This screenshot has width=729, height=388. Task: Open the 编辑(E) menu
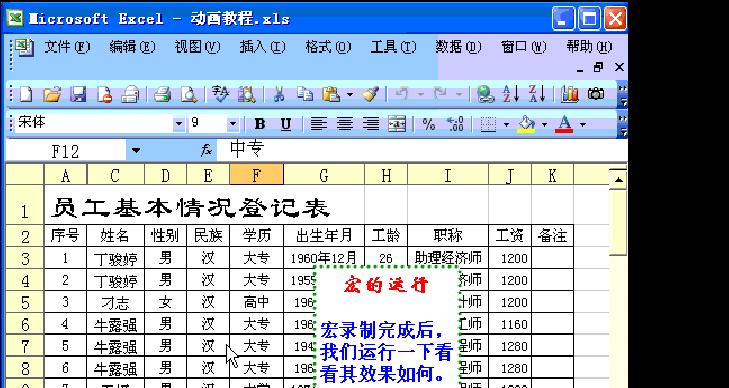click(133, 47)
